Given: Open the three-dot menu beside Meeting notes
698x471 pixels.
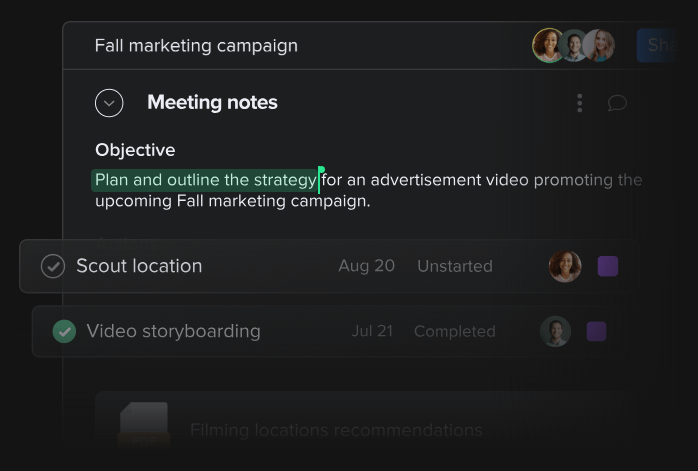Looking at the screenshot, I should coord(579,103).
